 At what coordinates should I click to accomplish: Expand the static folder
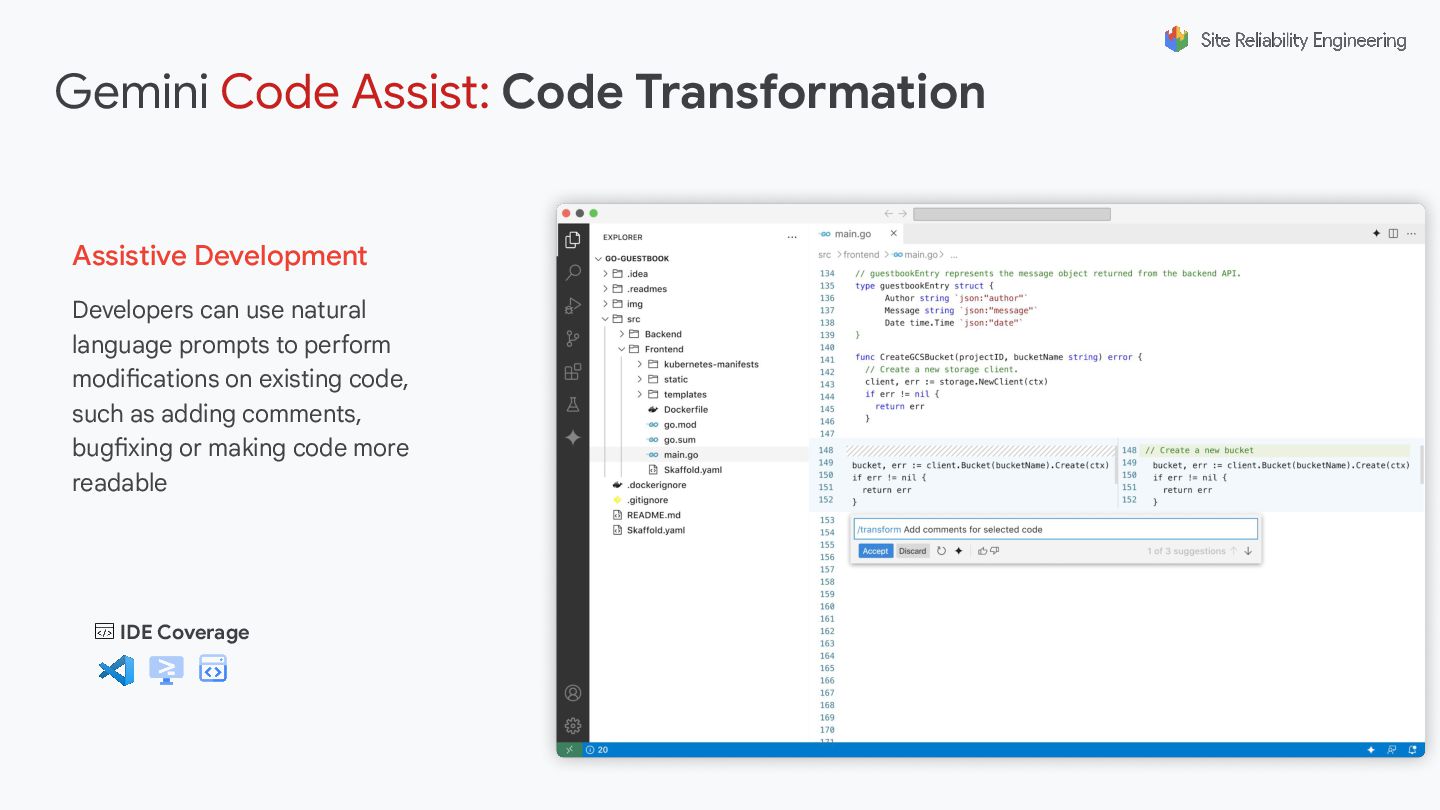(x=640, y=379)
